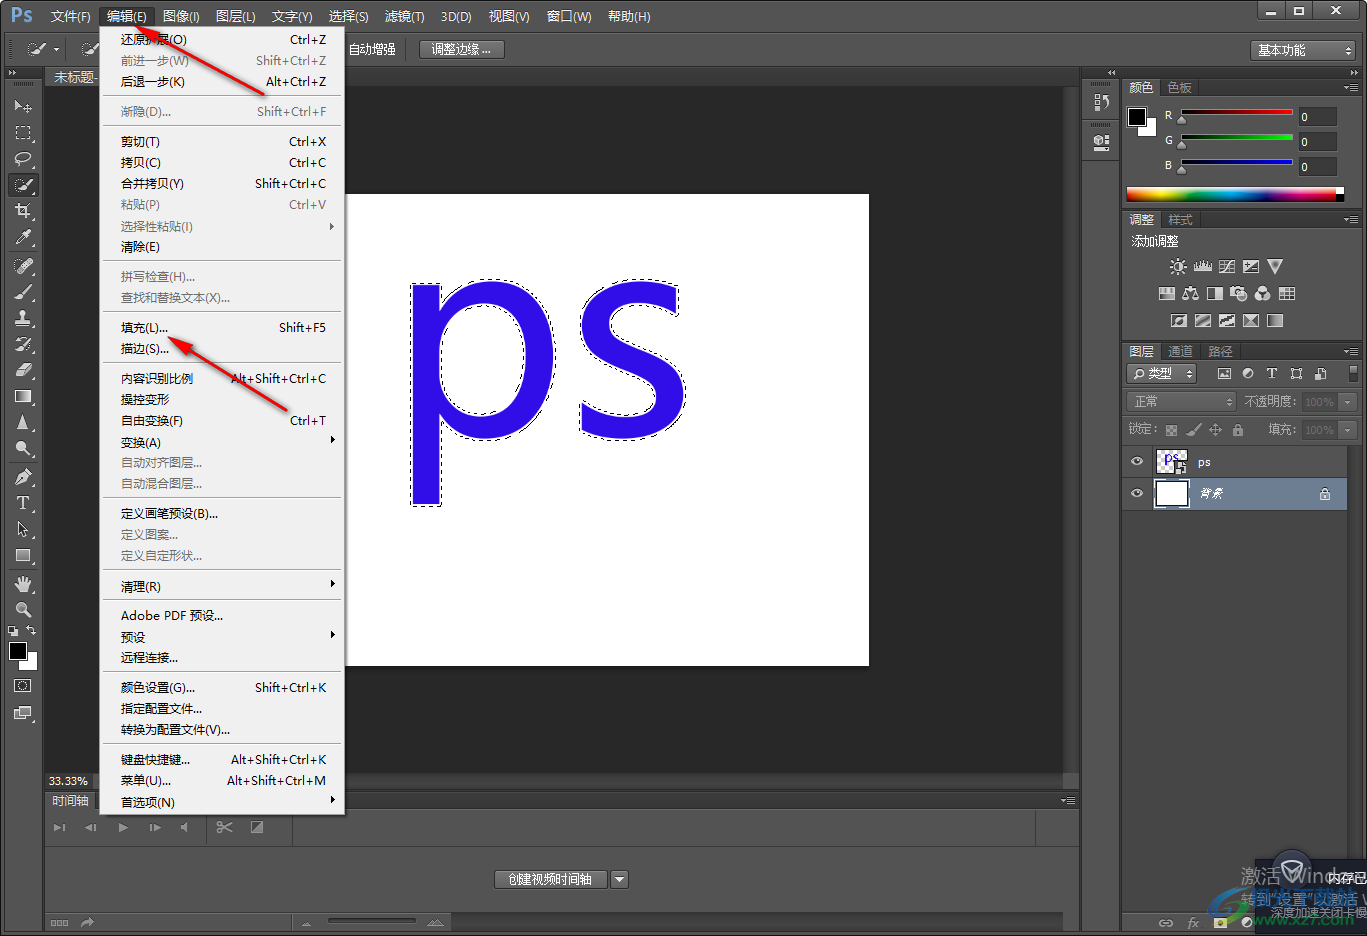The image size is (1367, 936).
Task: Open the 填充 fill percentage arrow
Action: point(1348,429)
